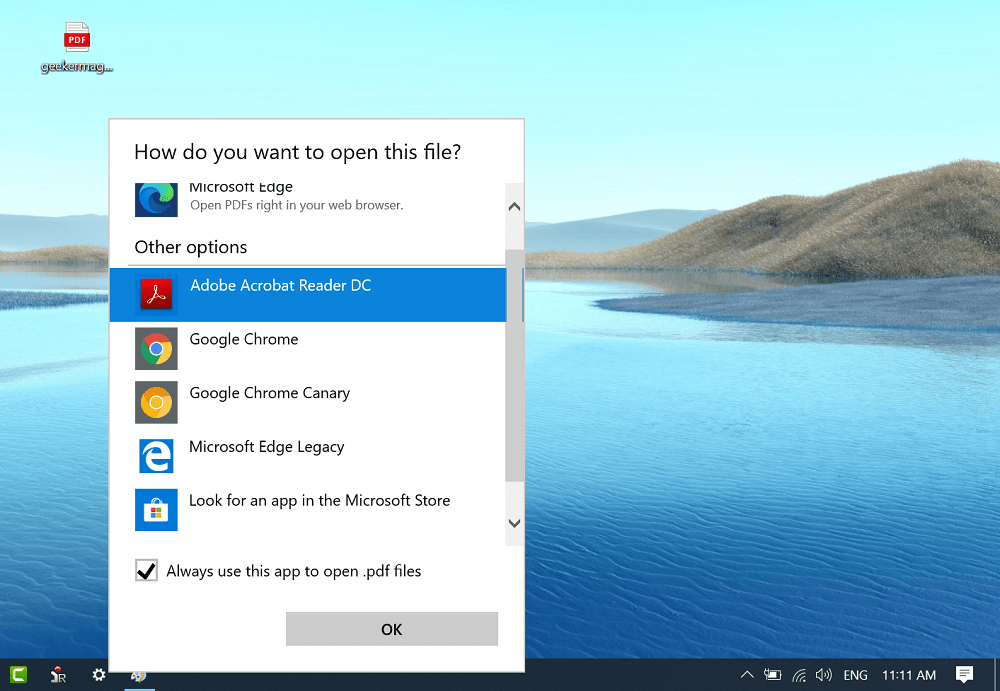The height and width of the screenshot is (691, 1000).
Task: Choose the Google Chrome icon
Action: click(156, 348)
